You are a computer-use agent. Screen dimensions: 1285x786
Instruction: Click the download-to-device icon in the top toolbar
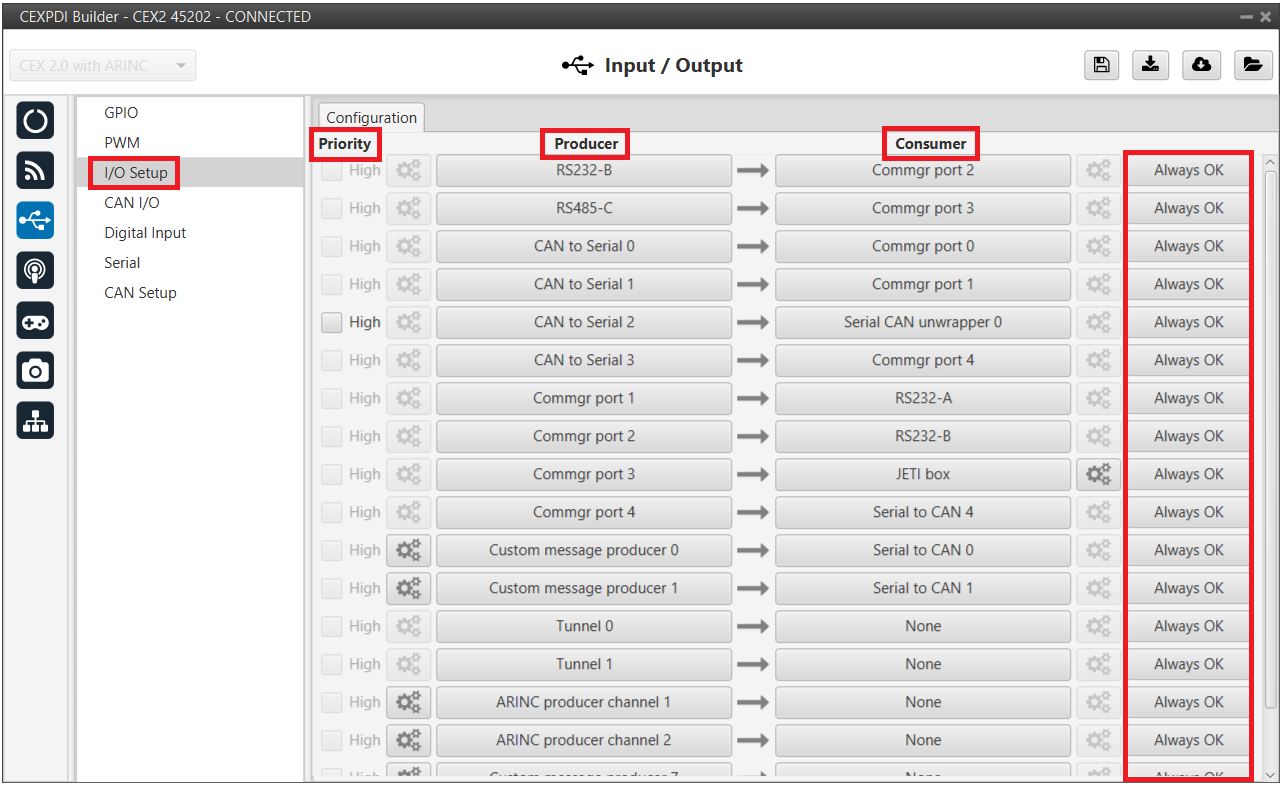pyautogui.click(x=1151, y=65)
